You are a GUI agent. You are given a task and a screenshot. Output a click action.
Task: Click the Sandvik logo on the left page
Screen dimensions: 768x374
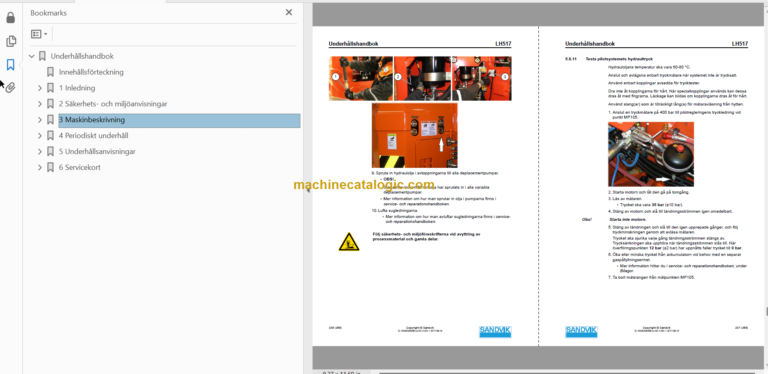(x=495, y=331)
